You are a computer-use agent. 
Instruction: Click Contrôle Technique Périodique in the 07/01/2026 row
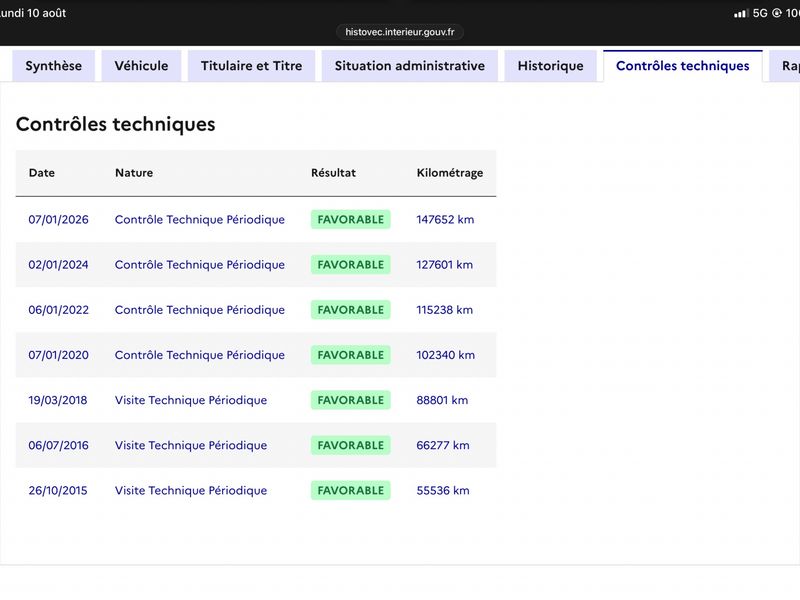[199, 219]
